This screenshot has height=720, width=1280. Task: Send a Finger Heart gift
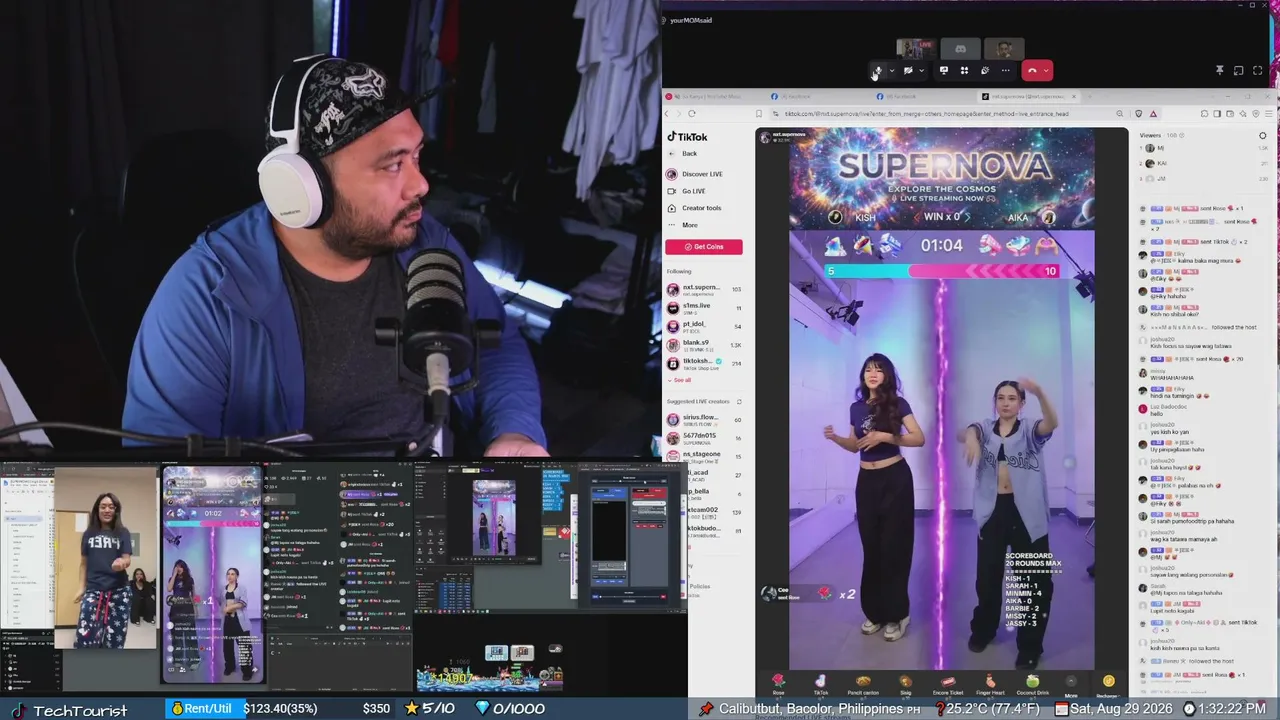[990, 684]
